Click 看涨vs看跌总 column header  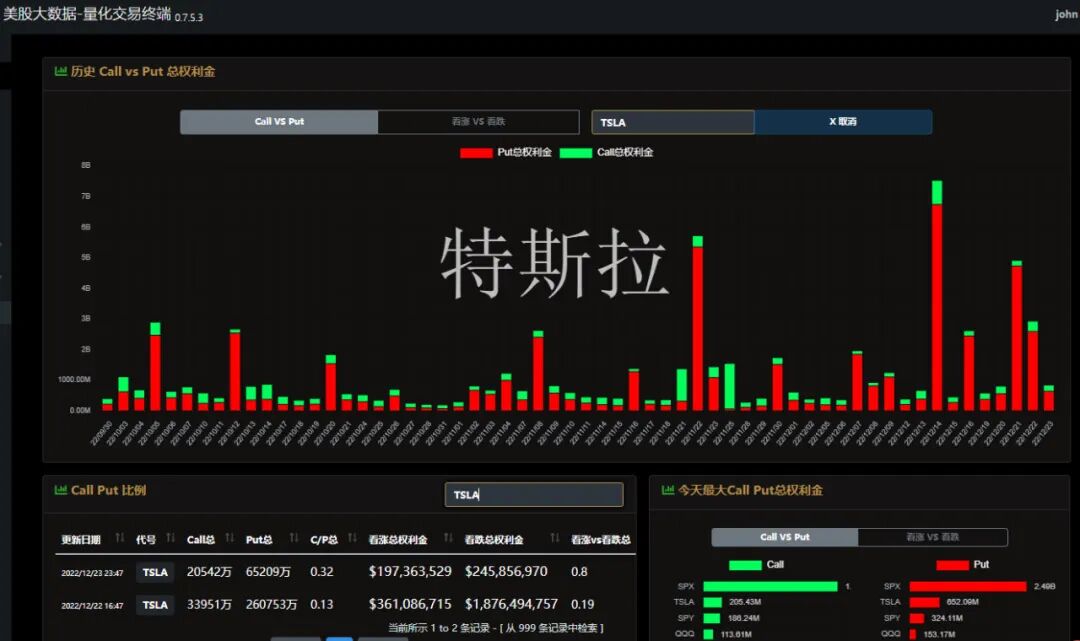point(601,539)
